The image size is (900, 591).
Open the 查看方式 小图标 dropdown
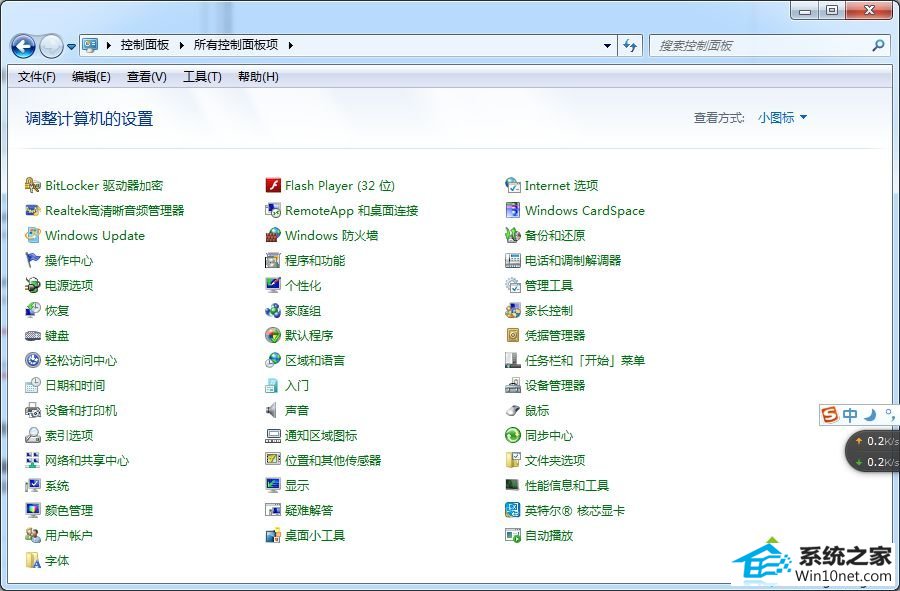pyautogui.click(x=782, y=118)
